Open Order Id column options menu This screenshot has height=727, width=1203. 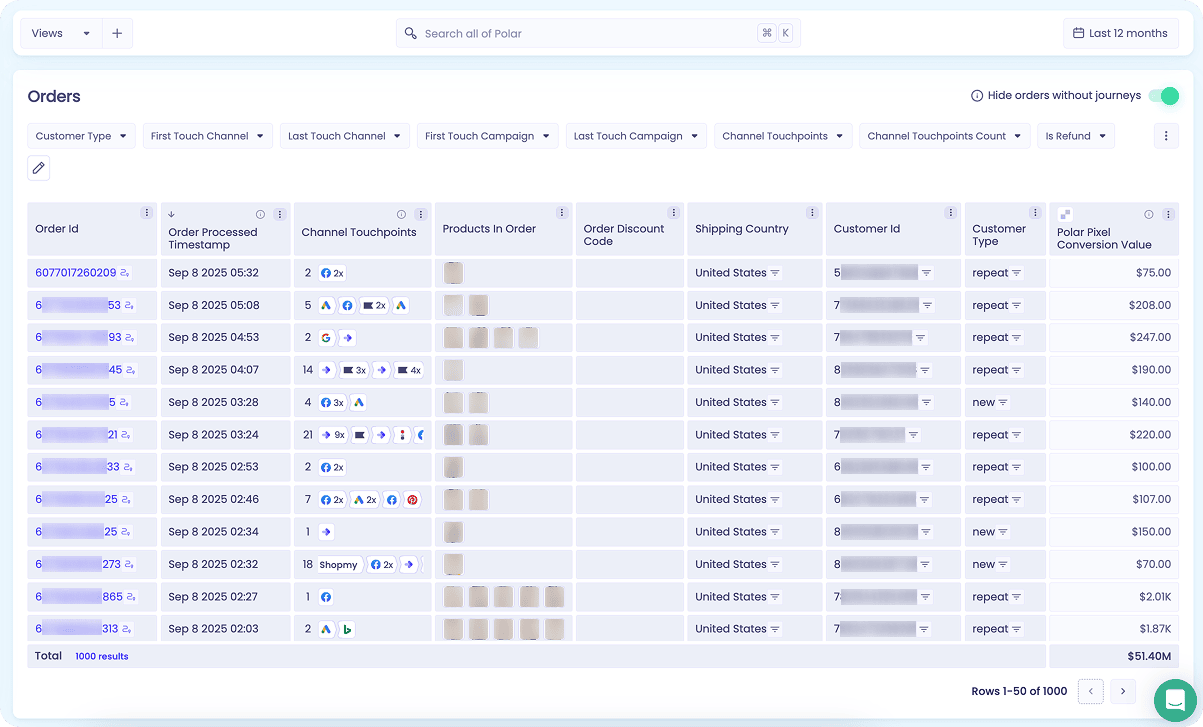click(x=147, y=213)
